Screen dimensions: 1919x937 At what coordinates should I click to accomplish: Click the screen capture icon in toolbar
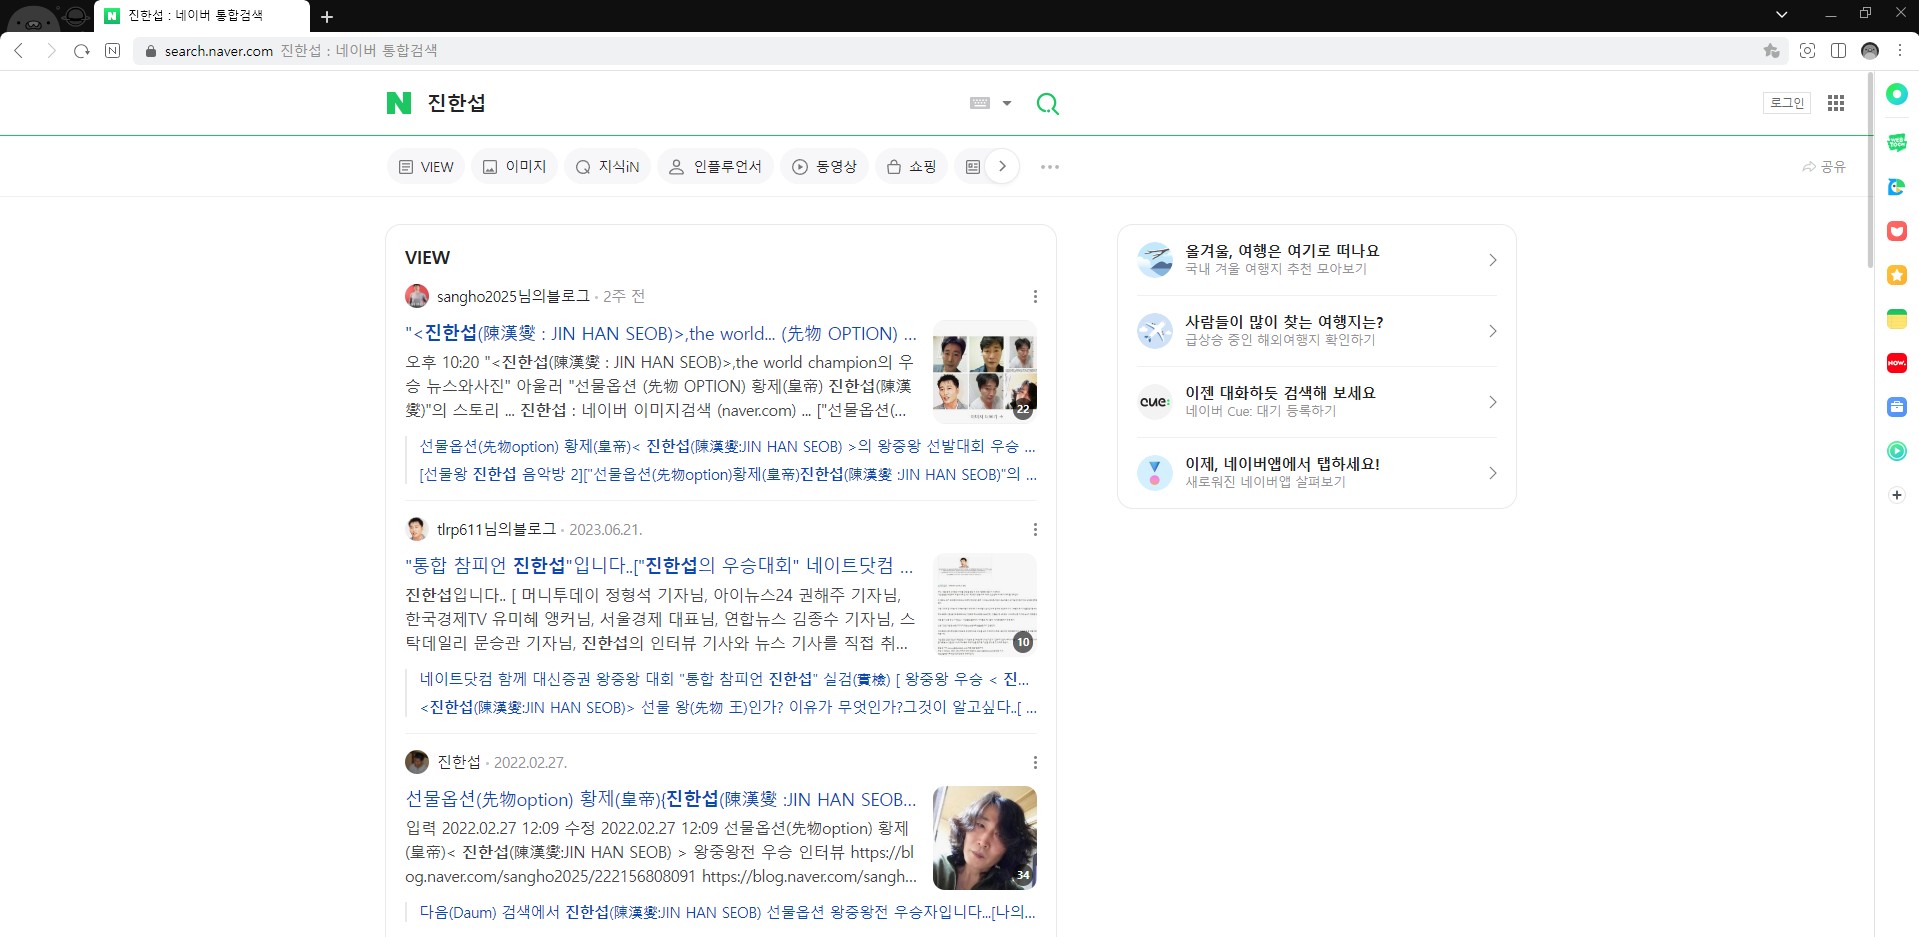[1807, 51]
